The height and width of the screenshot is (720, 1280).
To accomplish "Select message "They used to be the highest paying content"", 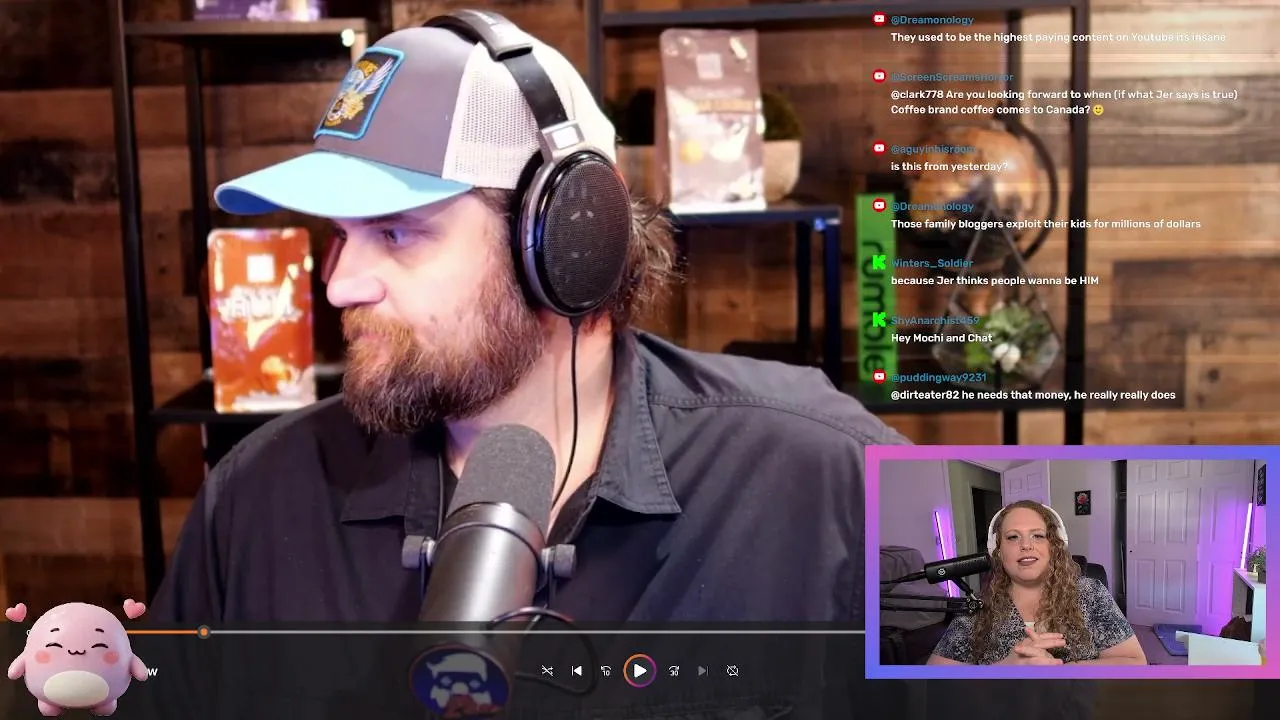I will [x=1058, y=37].
